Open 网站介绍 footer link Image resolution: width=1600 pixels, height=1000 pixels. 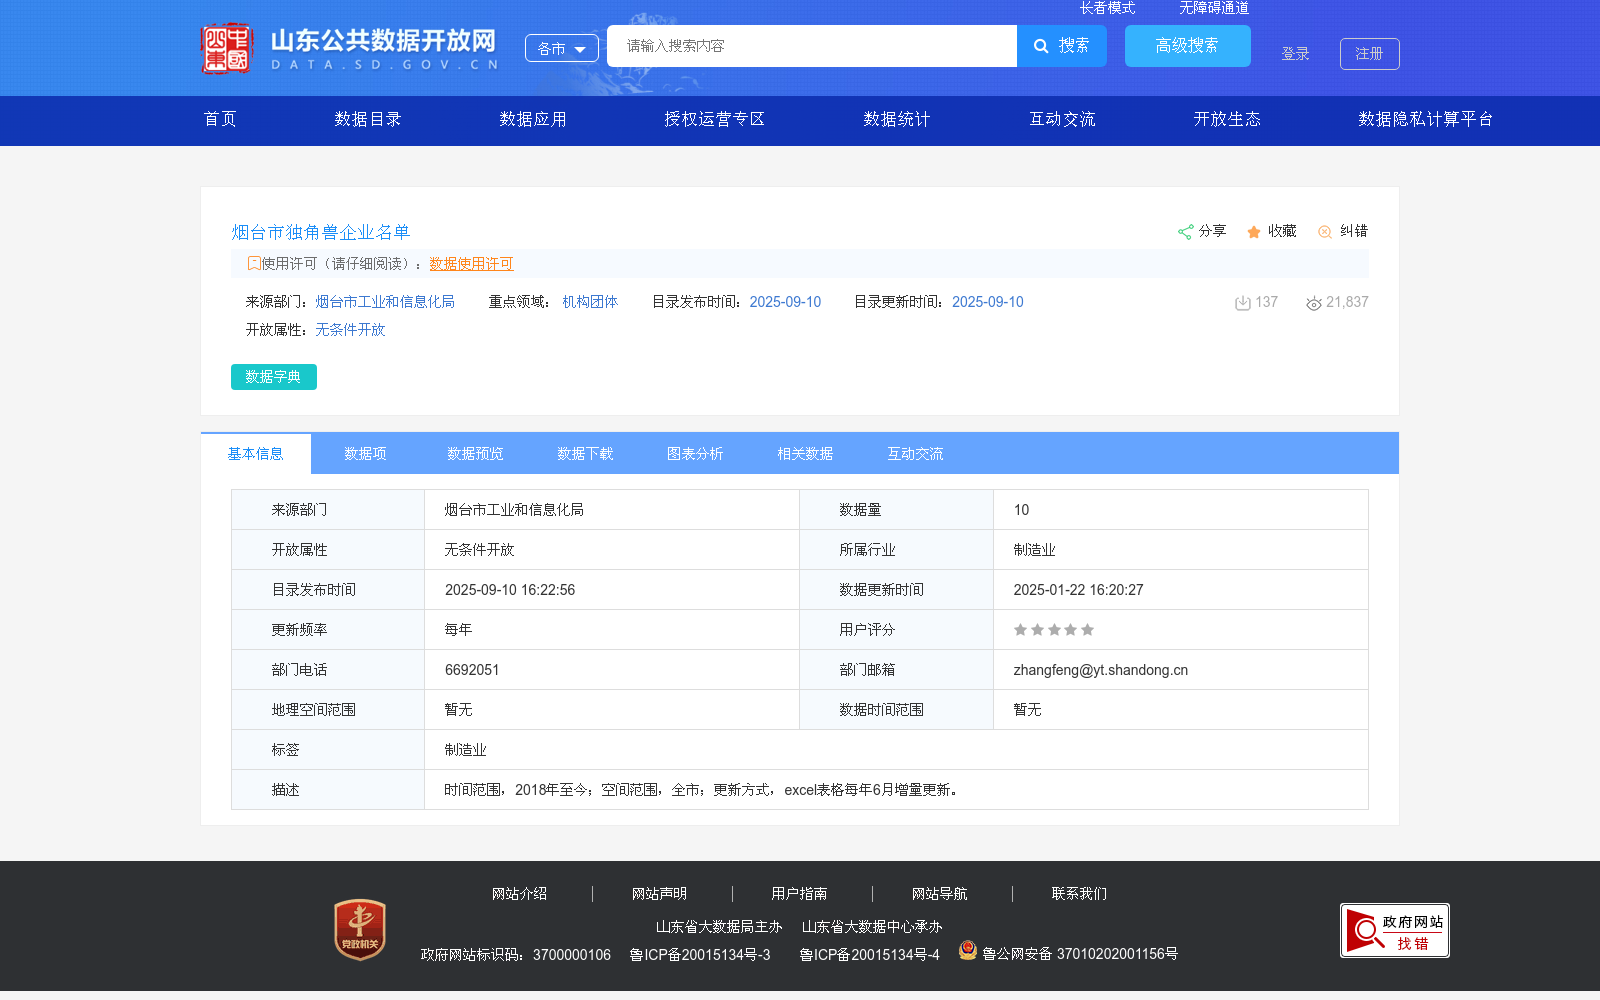point(520,894)
